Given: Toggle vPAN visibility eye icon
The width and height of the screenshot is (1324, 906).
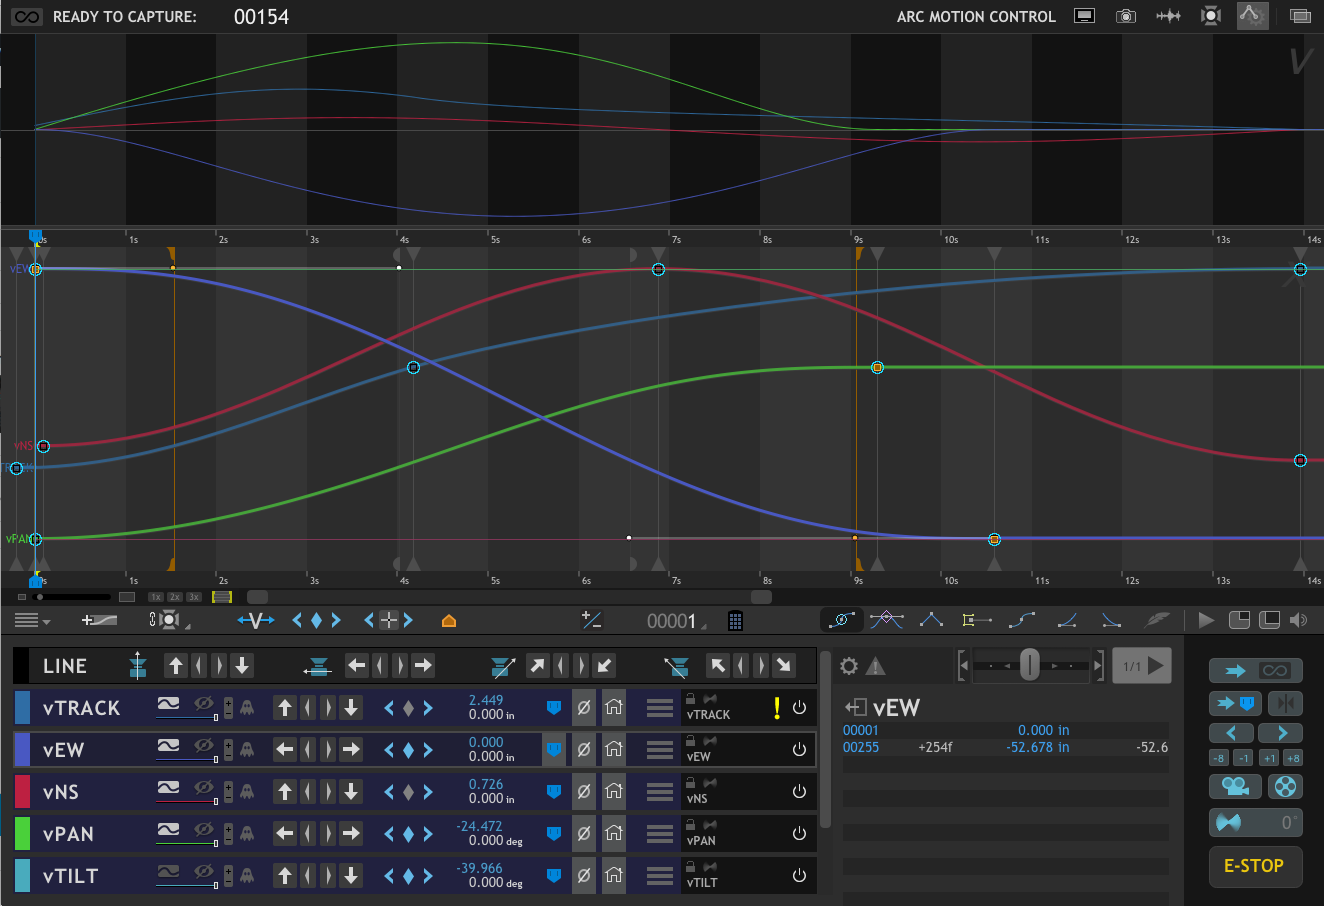Looking at the screenshot, I should [x=204, y=829].
